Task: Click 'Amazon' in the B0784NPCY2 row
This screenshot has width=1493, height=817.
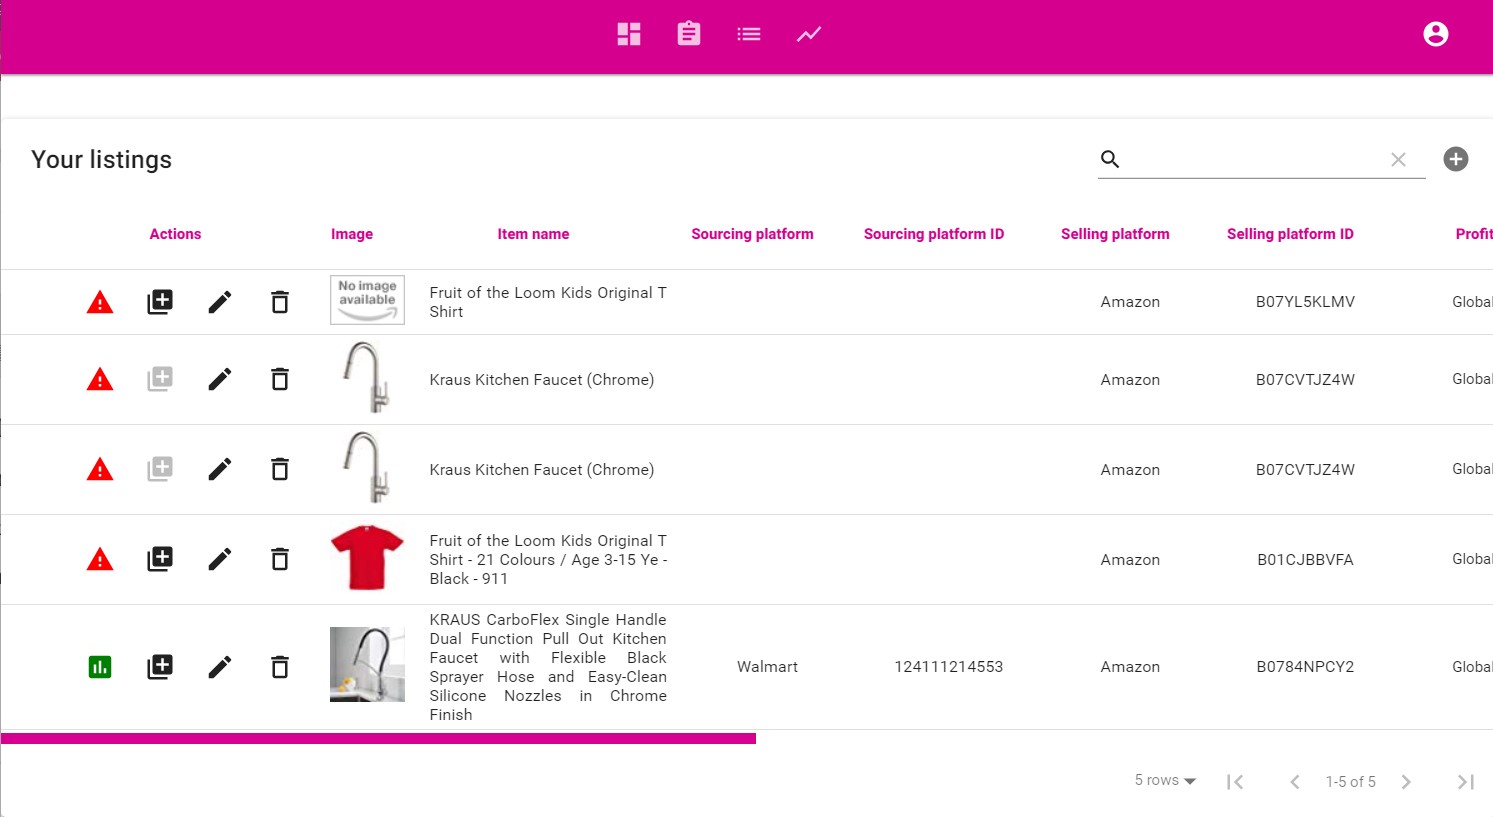Action: coord(1130,667)
